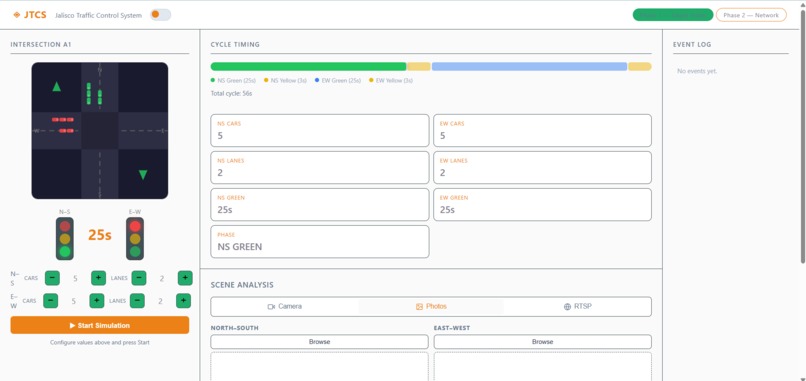The image size is (806, 381).
Task: Browse for a North–South photo
Action: [x=319, y=342]
